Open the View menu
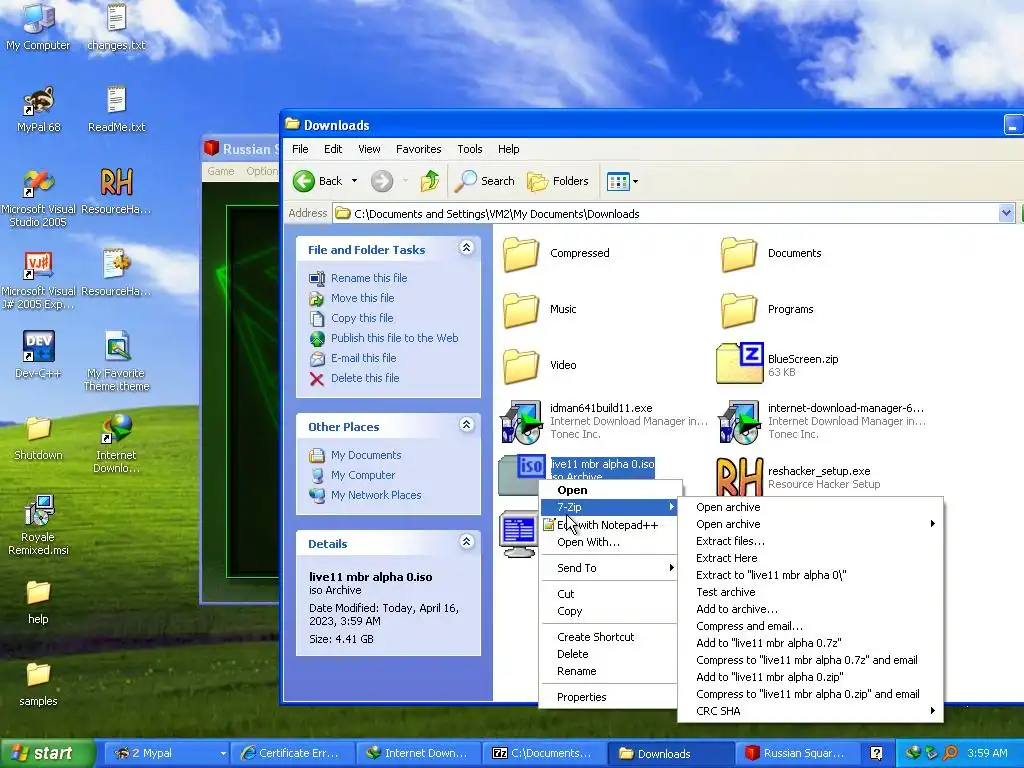The width and height of the screenshot is (1024, 768). pyautogui.click(x=369, y=149)
